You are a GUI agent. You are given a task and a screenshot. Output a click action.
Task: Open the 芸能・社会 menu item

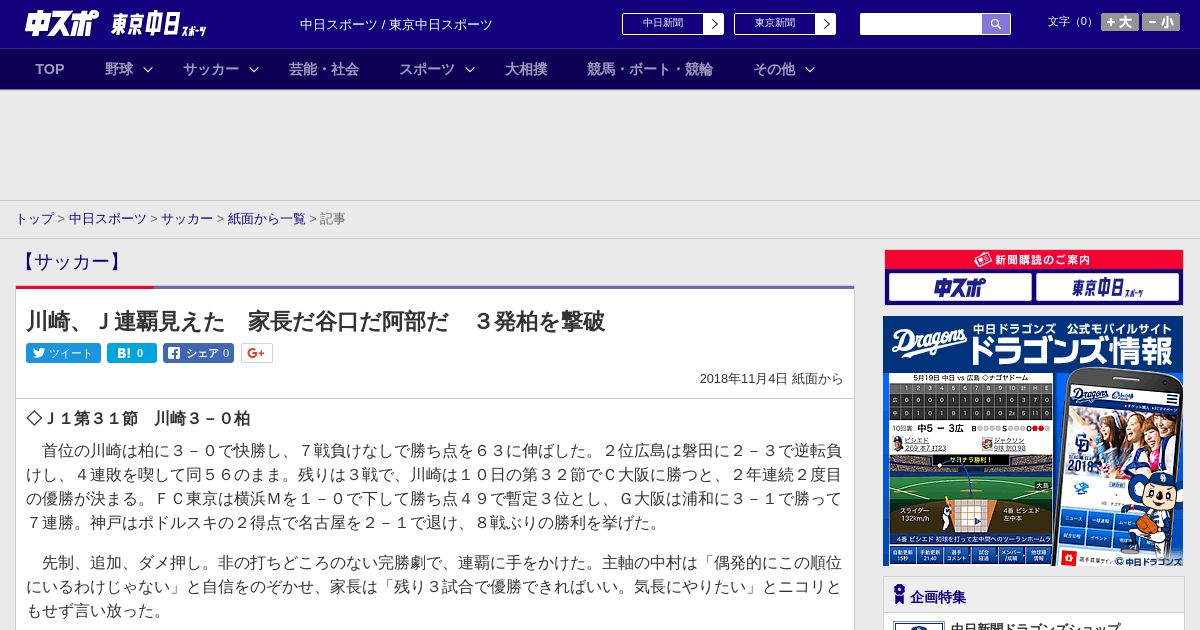click(x=324, y=69)
